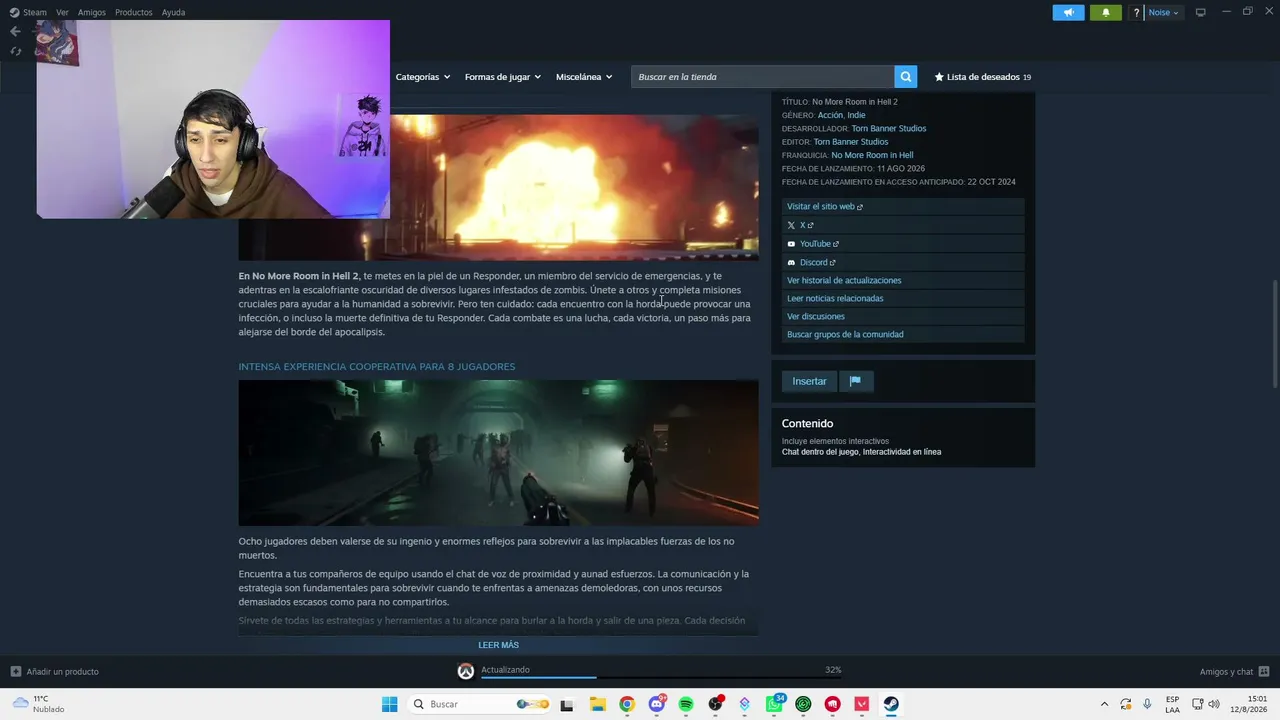
Task: Click the sync update icon in system tray
Action: pos(1126,704)
